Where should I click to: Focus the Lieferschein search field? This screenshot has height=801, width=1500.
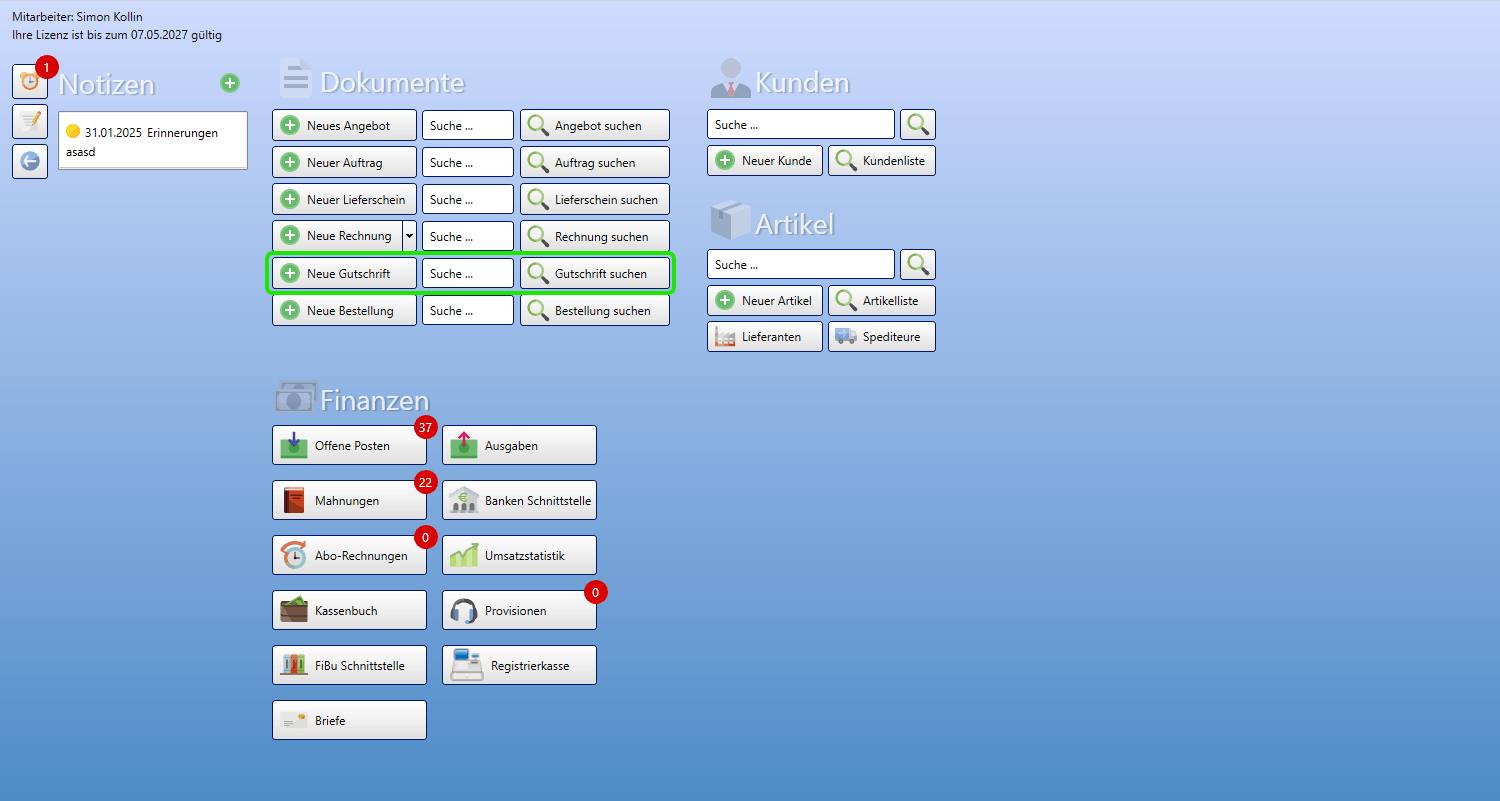click(x=468, y=200)
